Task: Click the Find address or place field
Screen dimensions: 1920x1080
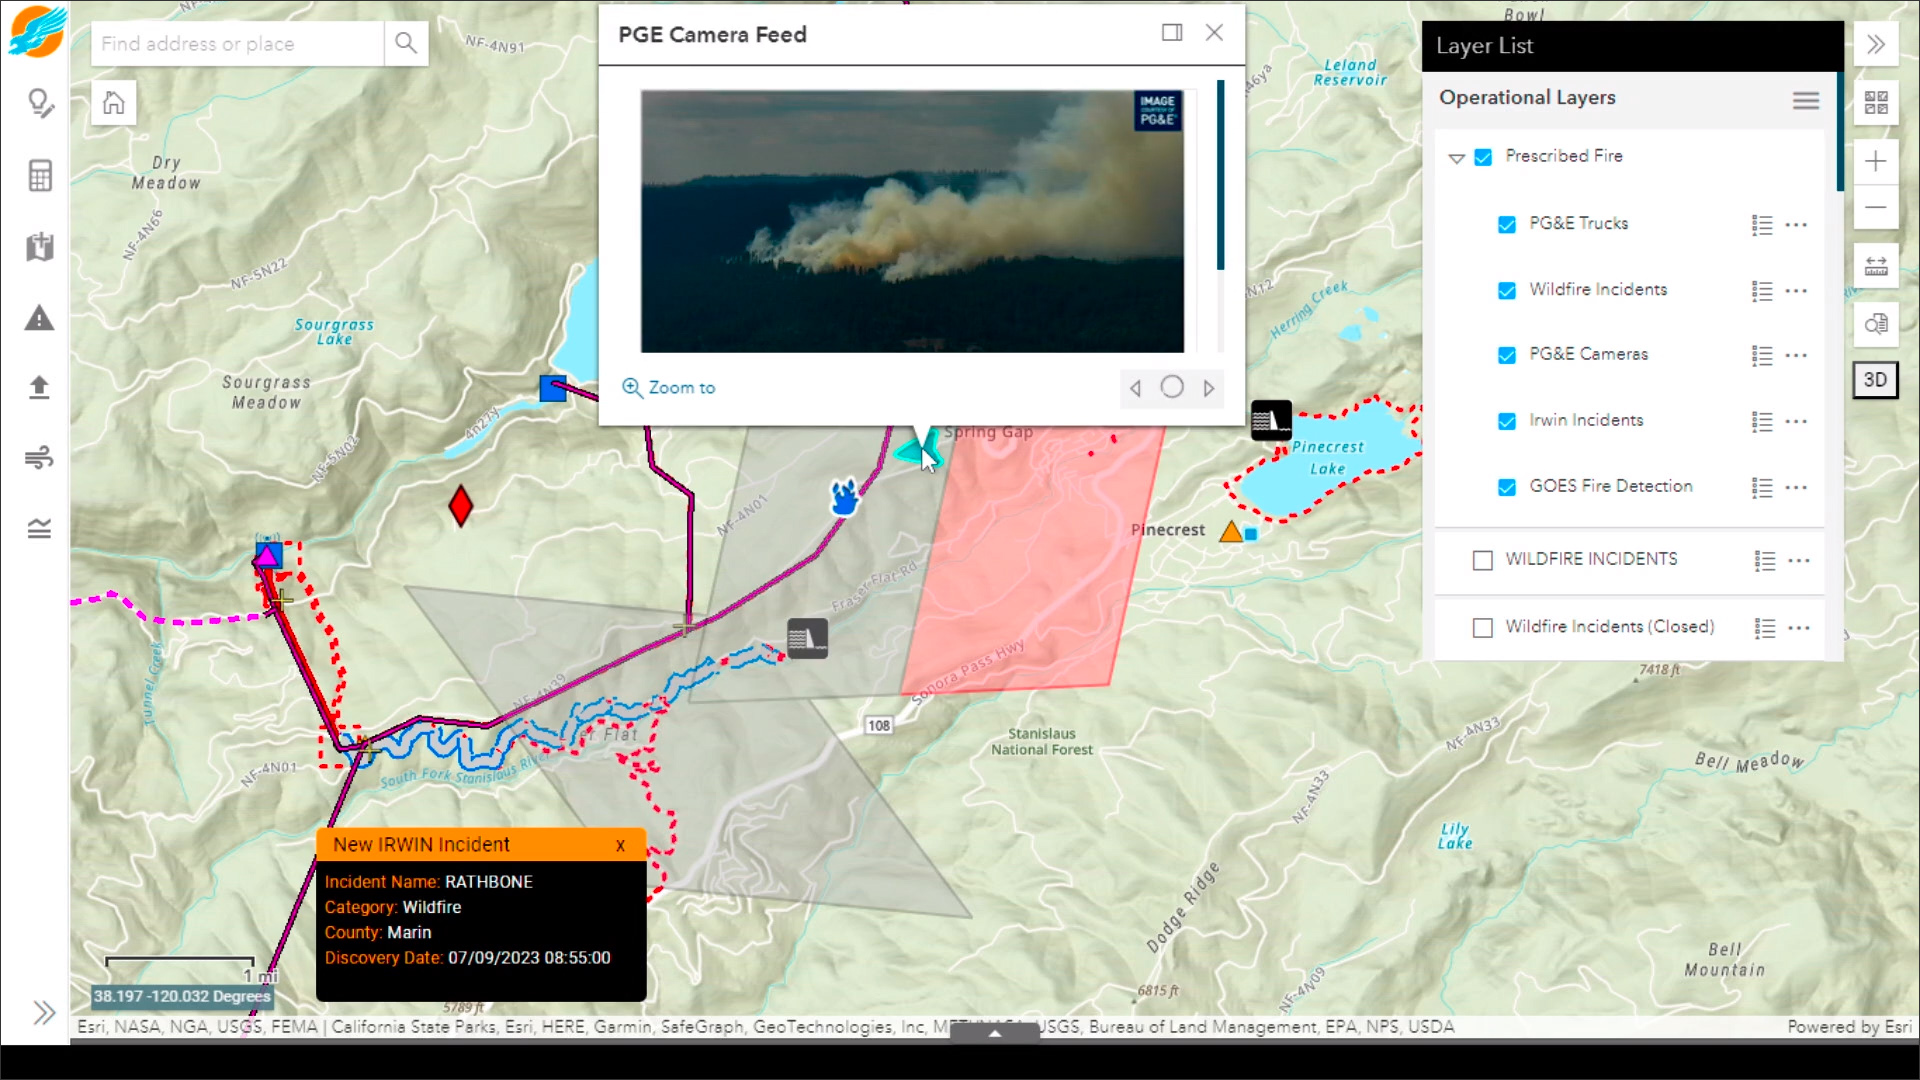Action: pyautogui.click(x=238, y=43)
